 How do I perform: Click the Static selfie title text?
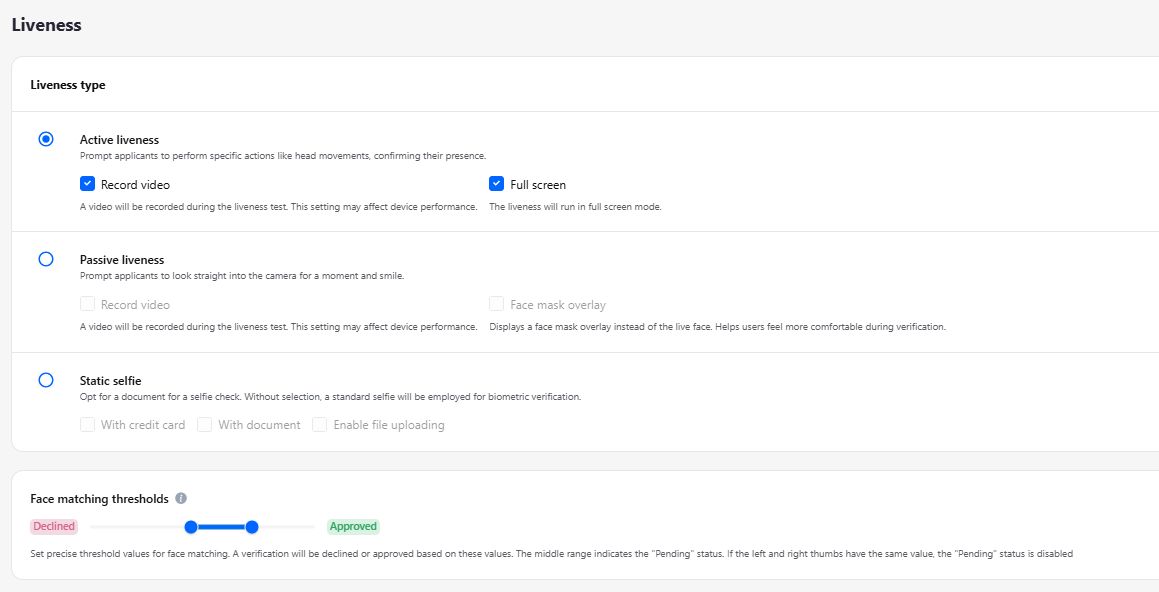[x=110, y=381]
